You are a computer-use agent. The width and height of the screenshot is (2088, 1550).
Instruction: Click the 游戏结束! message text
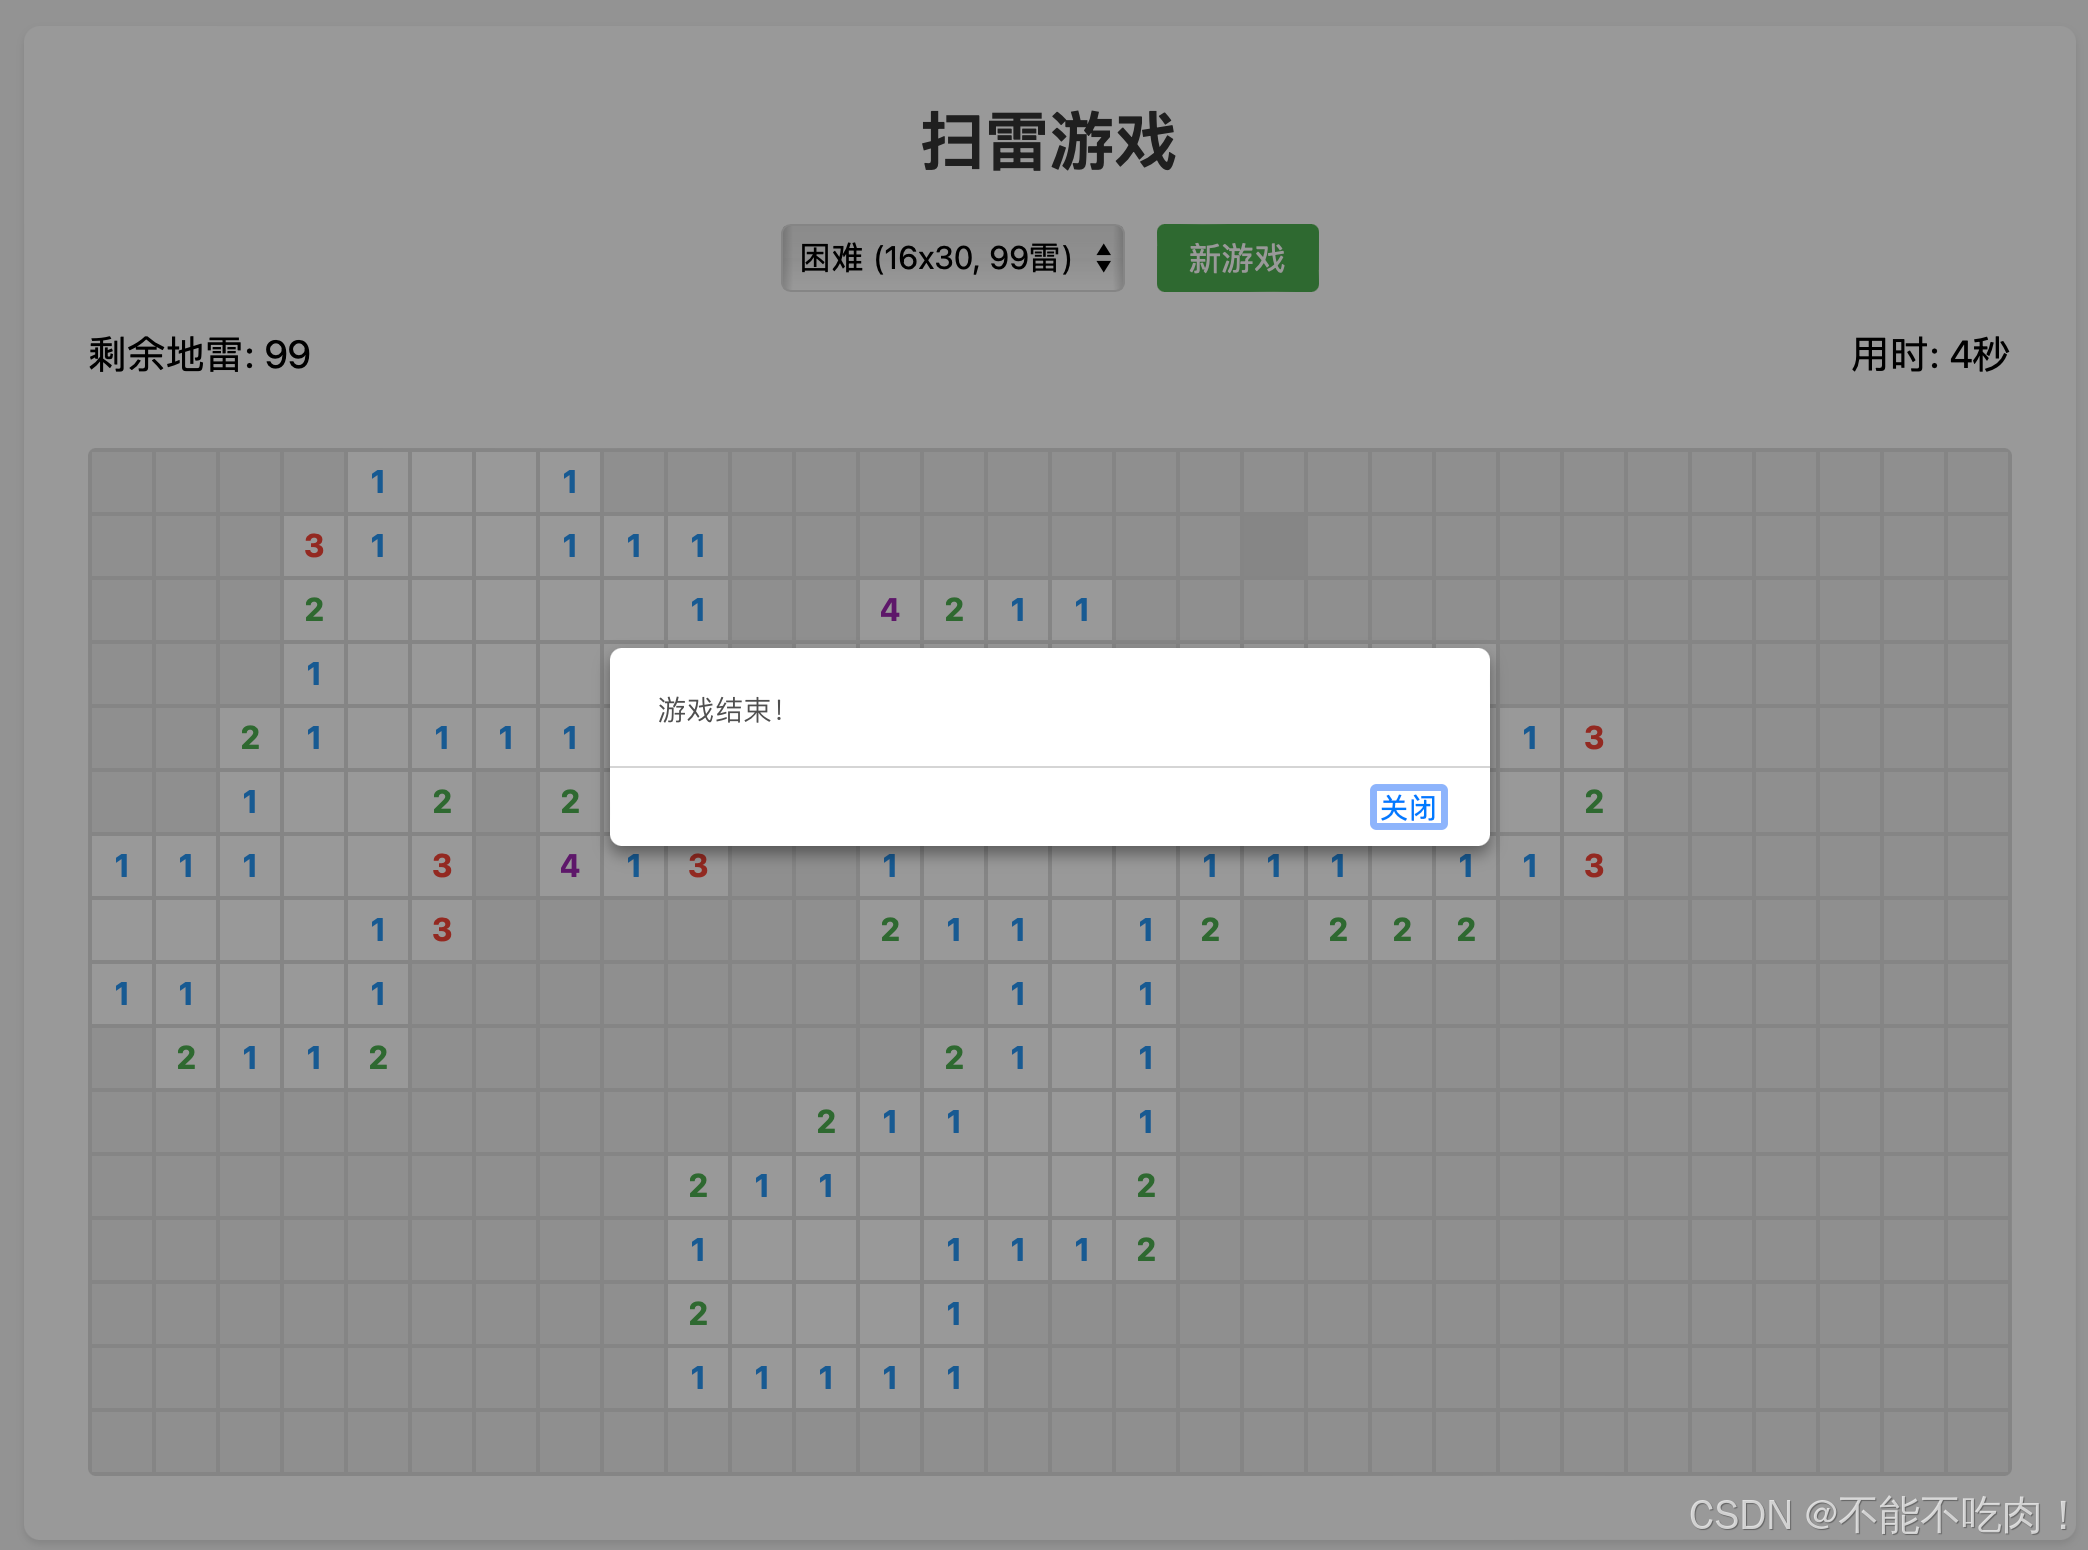point(720,710)
